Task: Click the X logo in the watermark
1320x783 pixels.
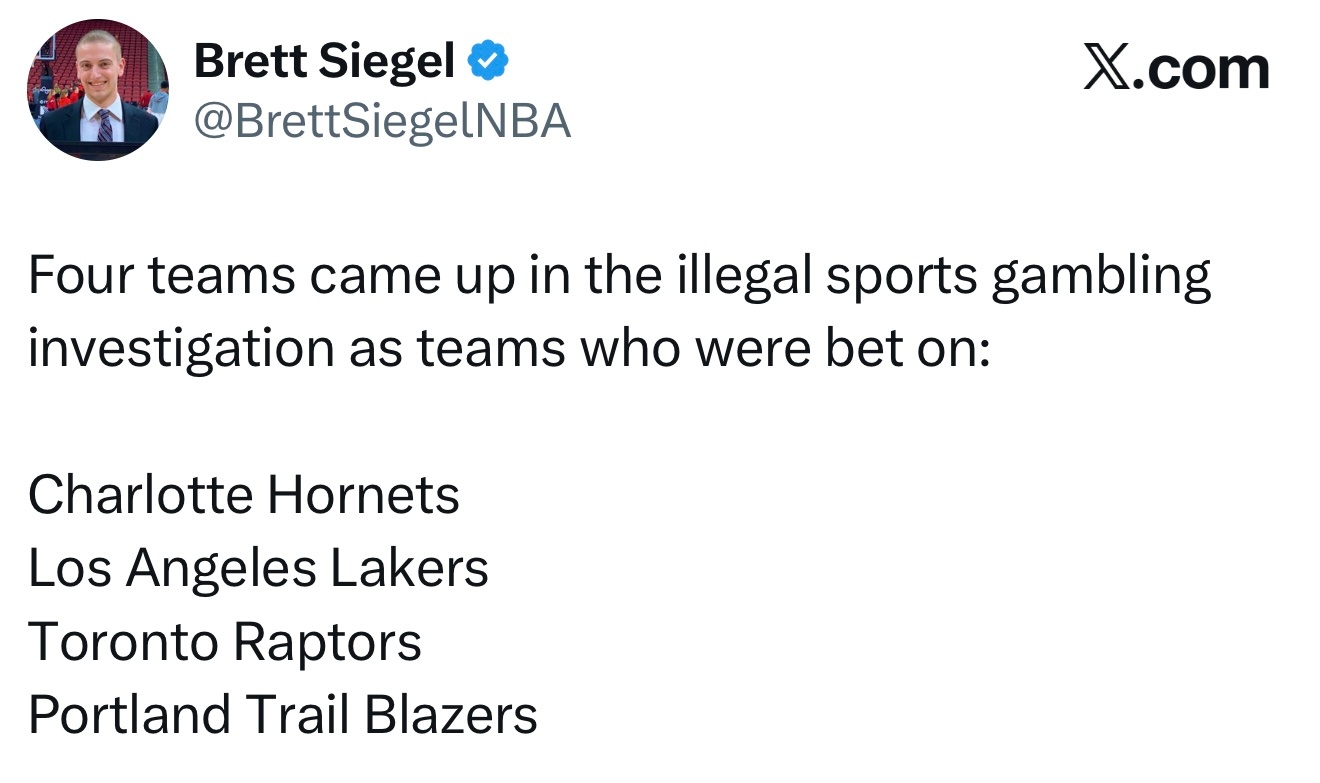Action: coord(1107,70)
